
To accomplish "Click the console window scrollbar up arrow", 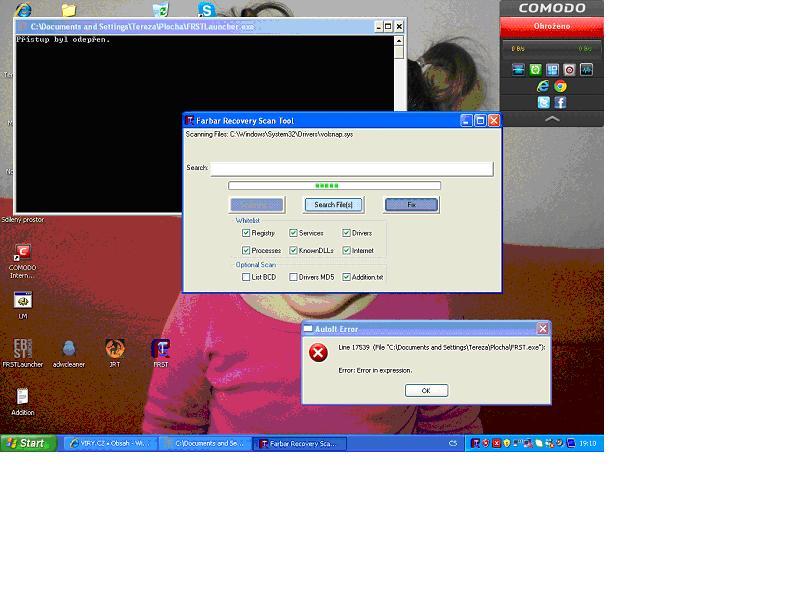I will (399, 40).
